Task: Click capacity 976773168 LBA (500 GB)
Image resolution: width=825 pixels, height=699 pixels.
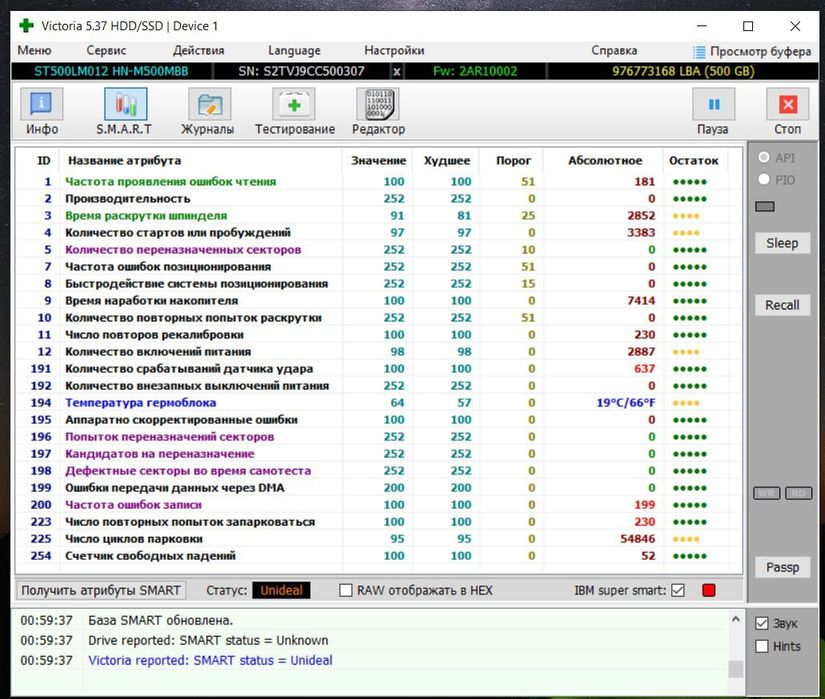Action: pos(683,72)
